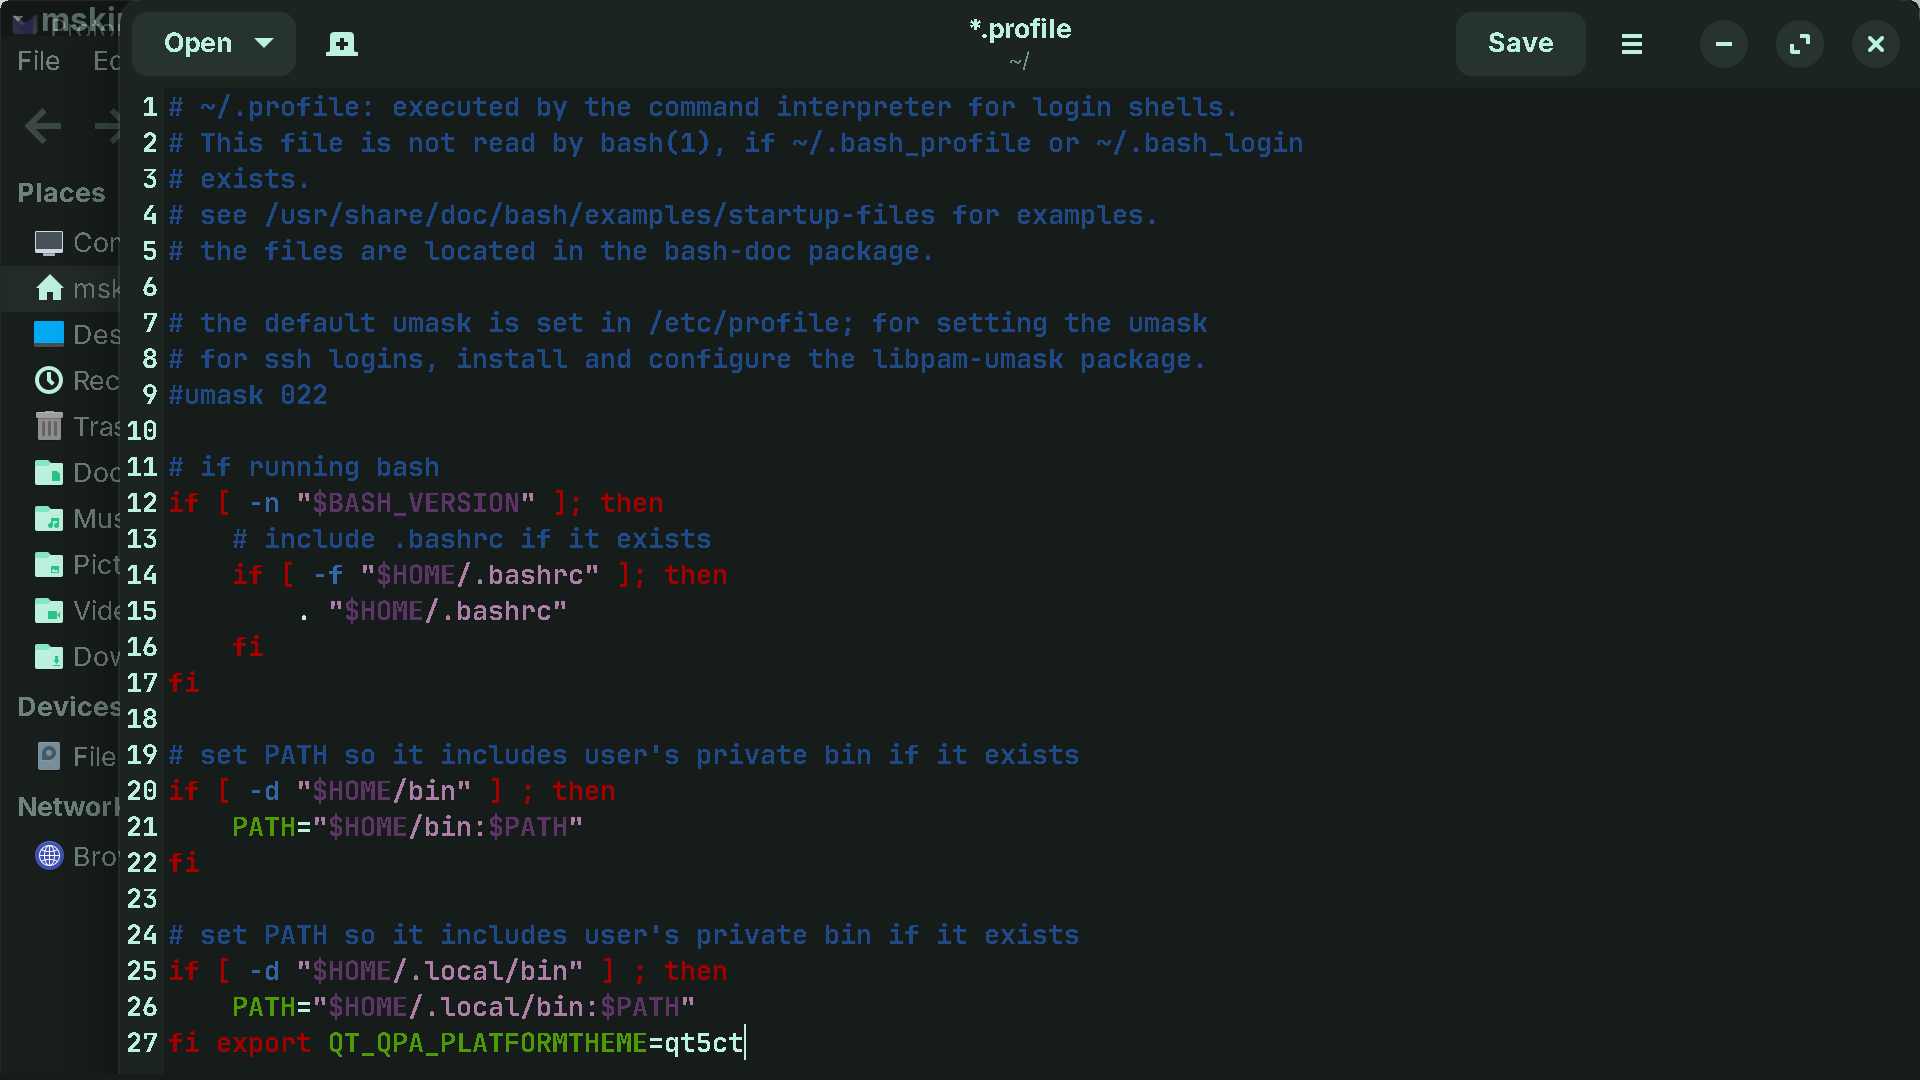Minimize the text editor window
The width and height of the screenshot is (1920, 1080).
1723,44
